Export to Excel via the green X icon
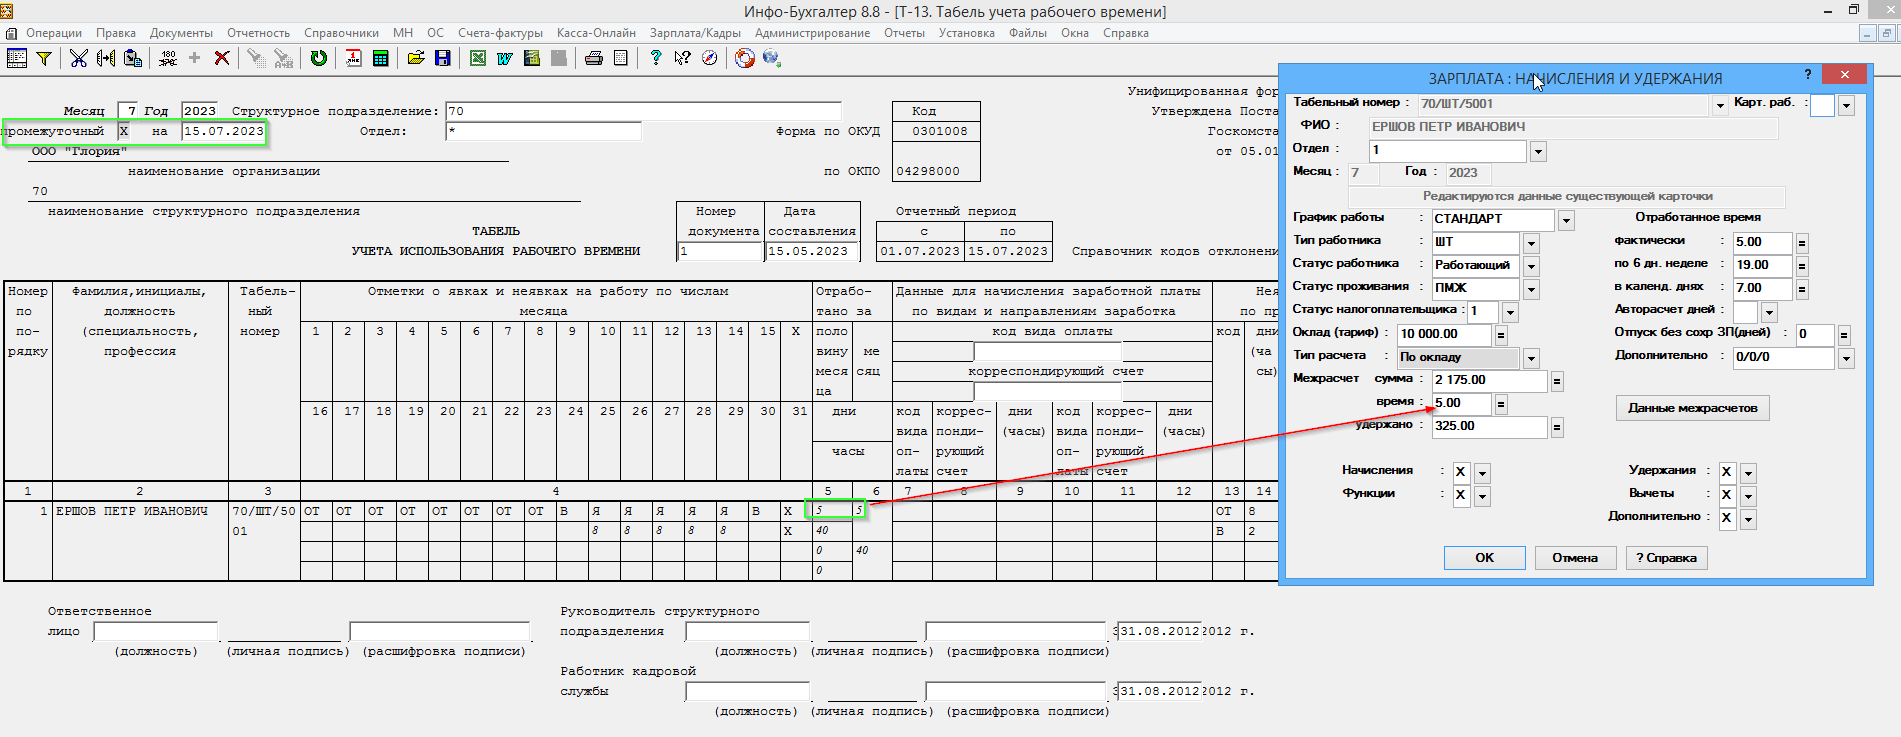The width and height of the screenshot is (1901, 737). pos(478,58)
